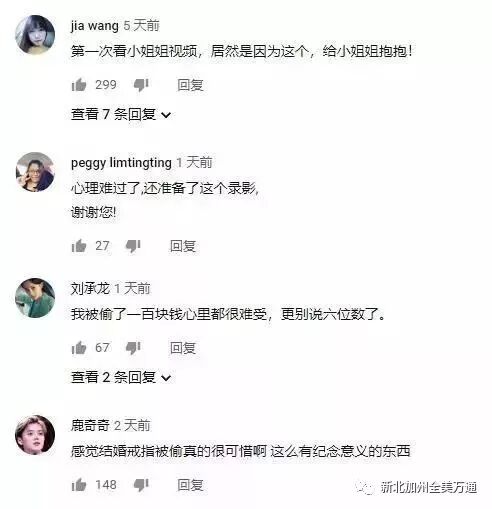Viewport: 492px width, 509px height.
Task: Open the peggy limtingting username link
Action: (x=121, y=163)
